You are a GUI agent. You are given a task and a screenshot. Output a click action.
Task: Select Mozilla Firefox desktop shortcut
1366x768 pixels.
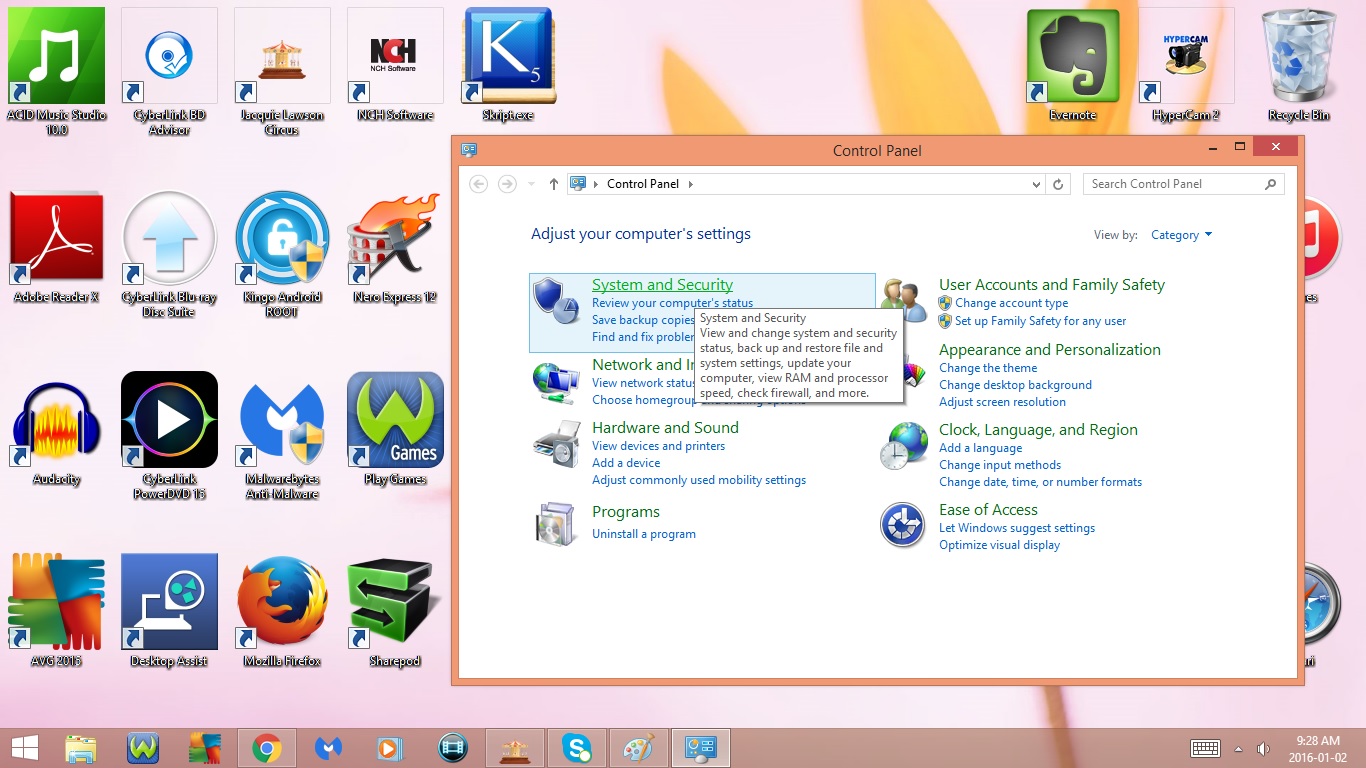click(x=282, y=611)
